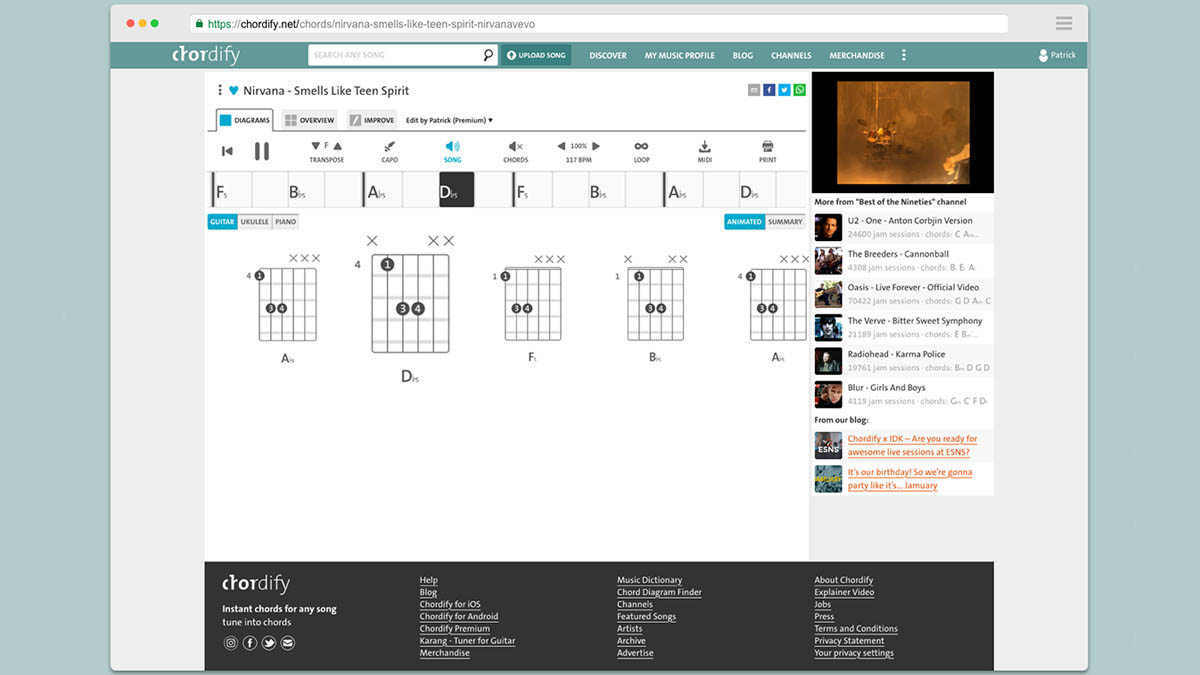Image resolution: width=1200 pixels, height=675 pixels.
Task: Jump to the first F5 chord in the timeline
Action: pos(231,190)
